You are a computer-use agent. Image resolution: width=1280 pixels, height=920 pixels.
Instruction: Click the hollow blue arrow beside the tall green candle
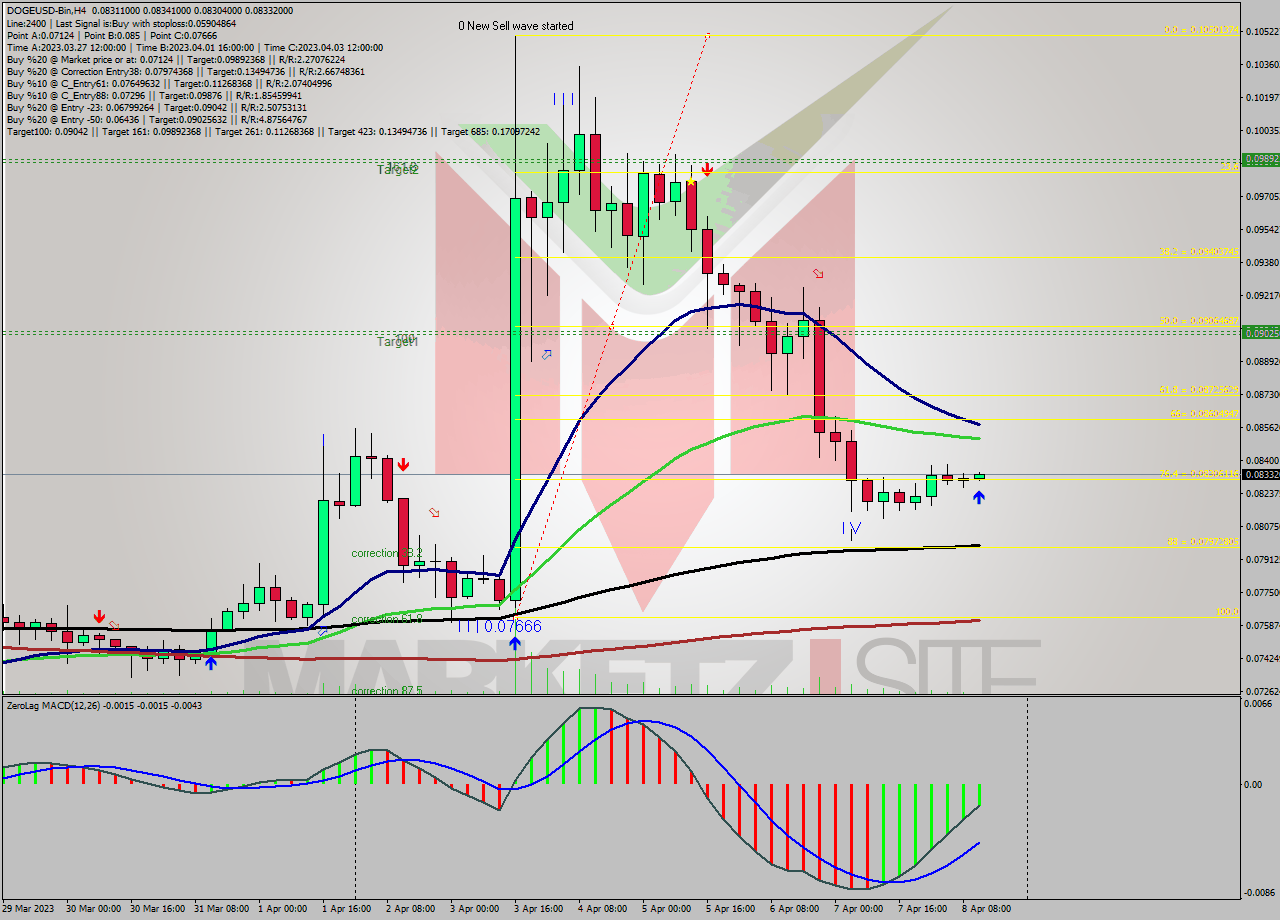547,354
